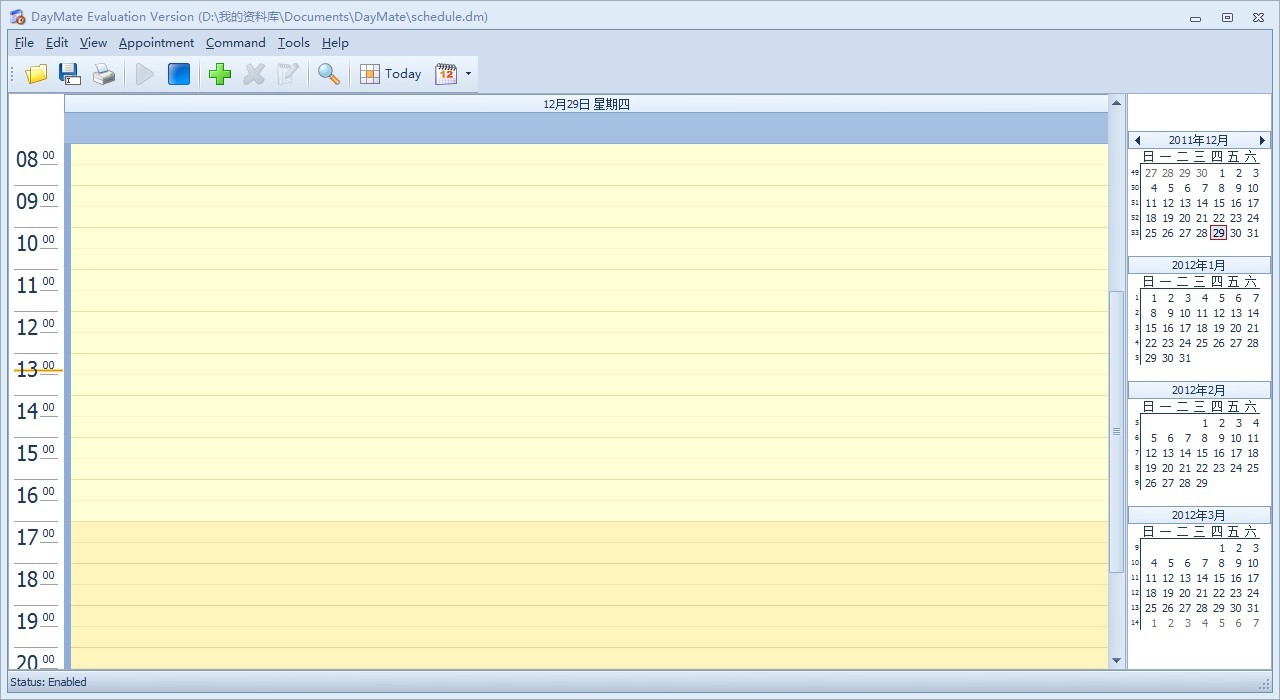
Task: Open the Tools menu
Action: click(x=293, y=43)
